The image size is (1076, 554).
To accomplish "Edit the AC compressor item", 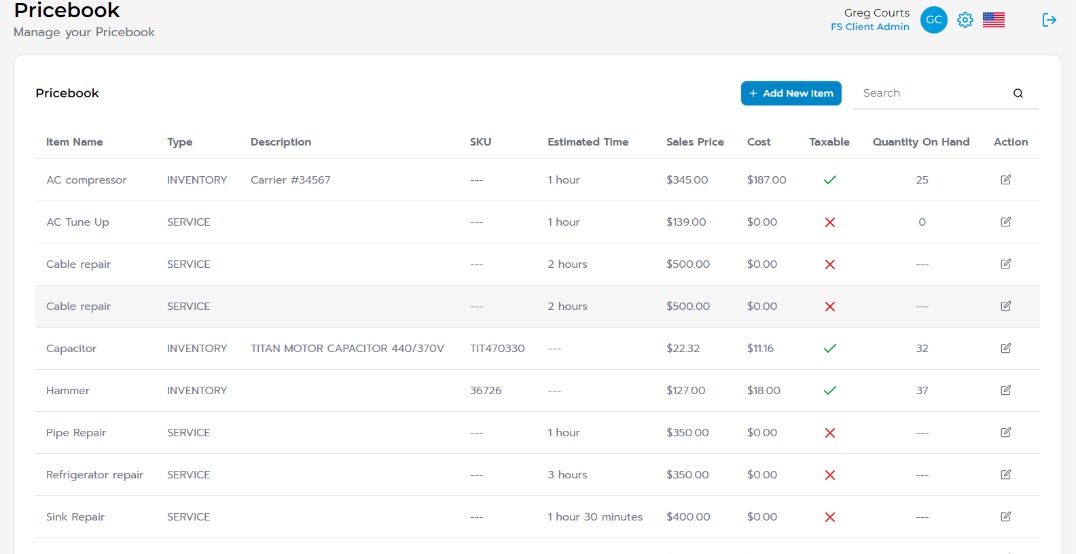I will 1005,180.
